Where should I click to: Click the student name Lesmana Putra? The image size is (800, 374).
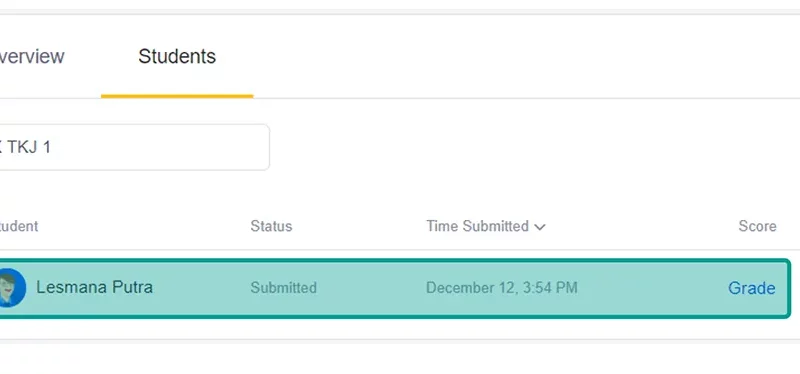click(x=94, y=287)
